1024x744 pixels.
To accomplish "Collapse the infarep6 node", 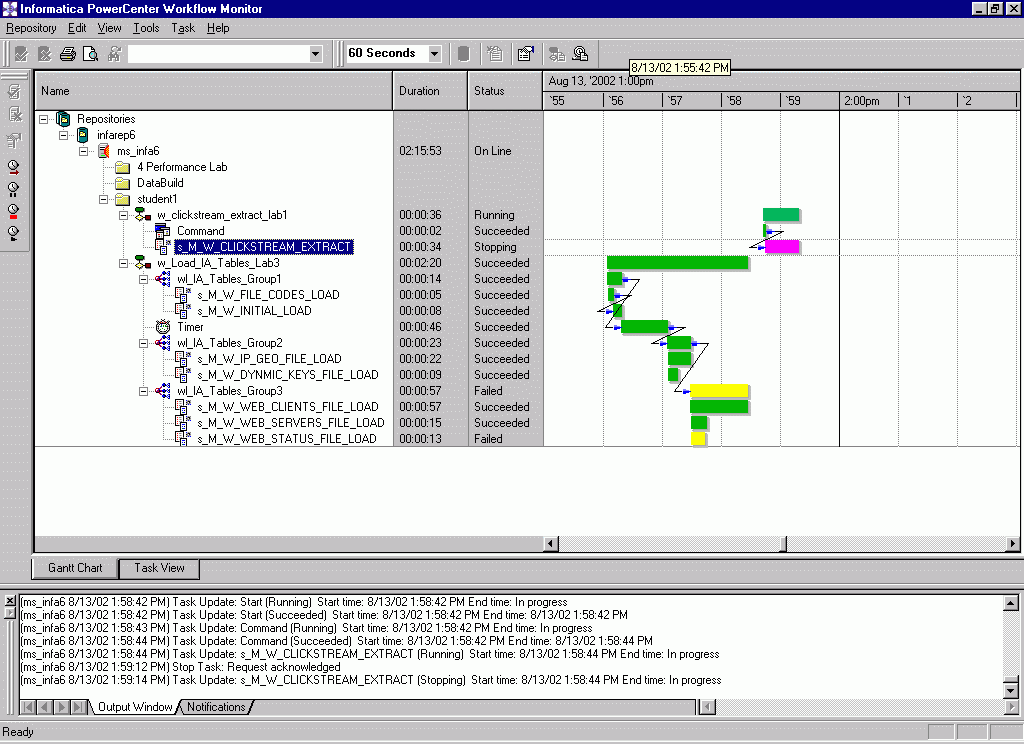I will [x=63, y=135].
